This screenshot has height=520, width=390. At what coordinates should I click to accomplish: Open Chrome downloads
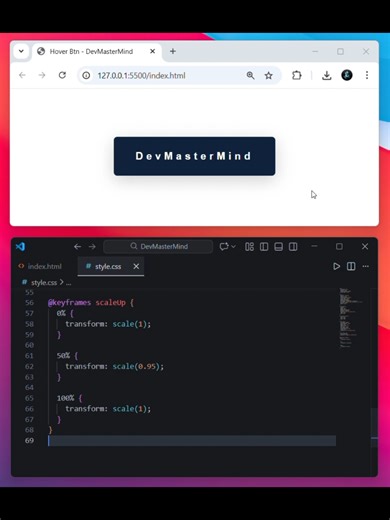[327, 76]
